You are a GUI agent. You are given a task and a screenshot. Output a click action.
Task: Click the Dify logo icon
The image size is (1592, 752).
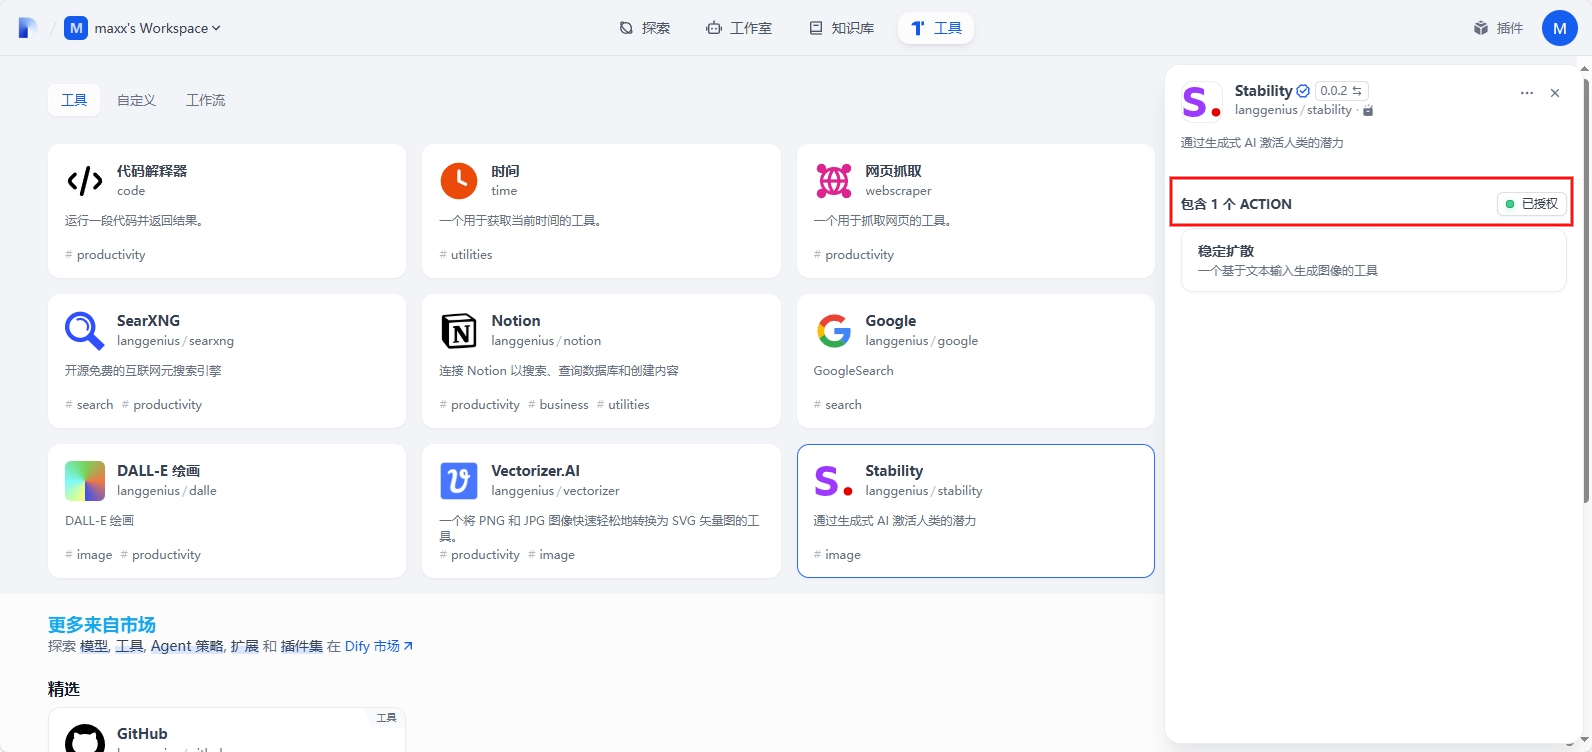(x=28, y=28)
